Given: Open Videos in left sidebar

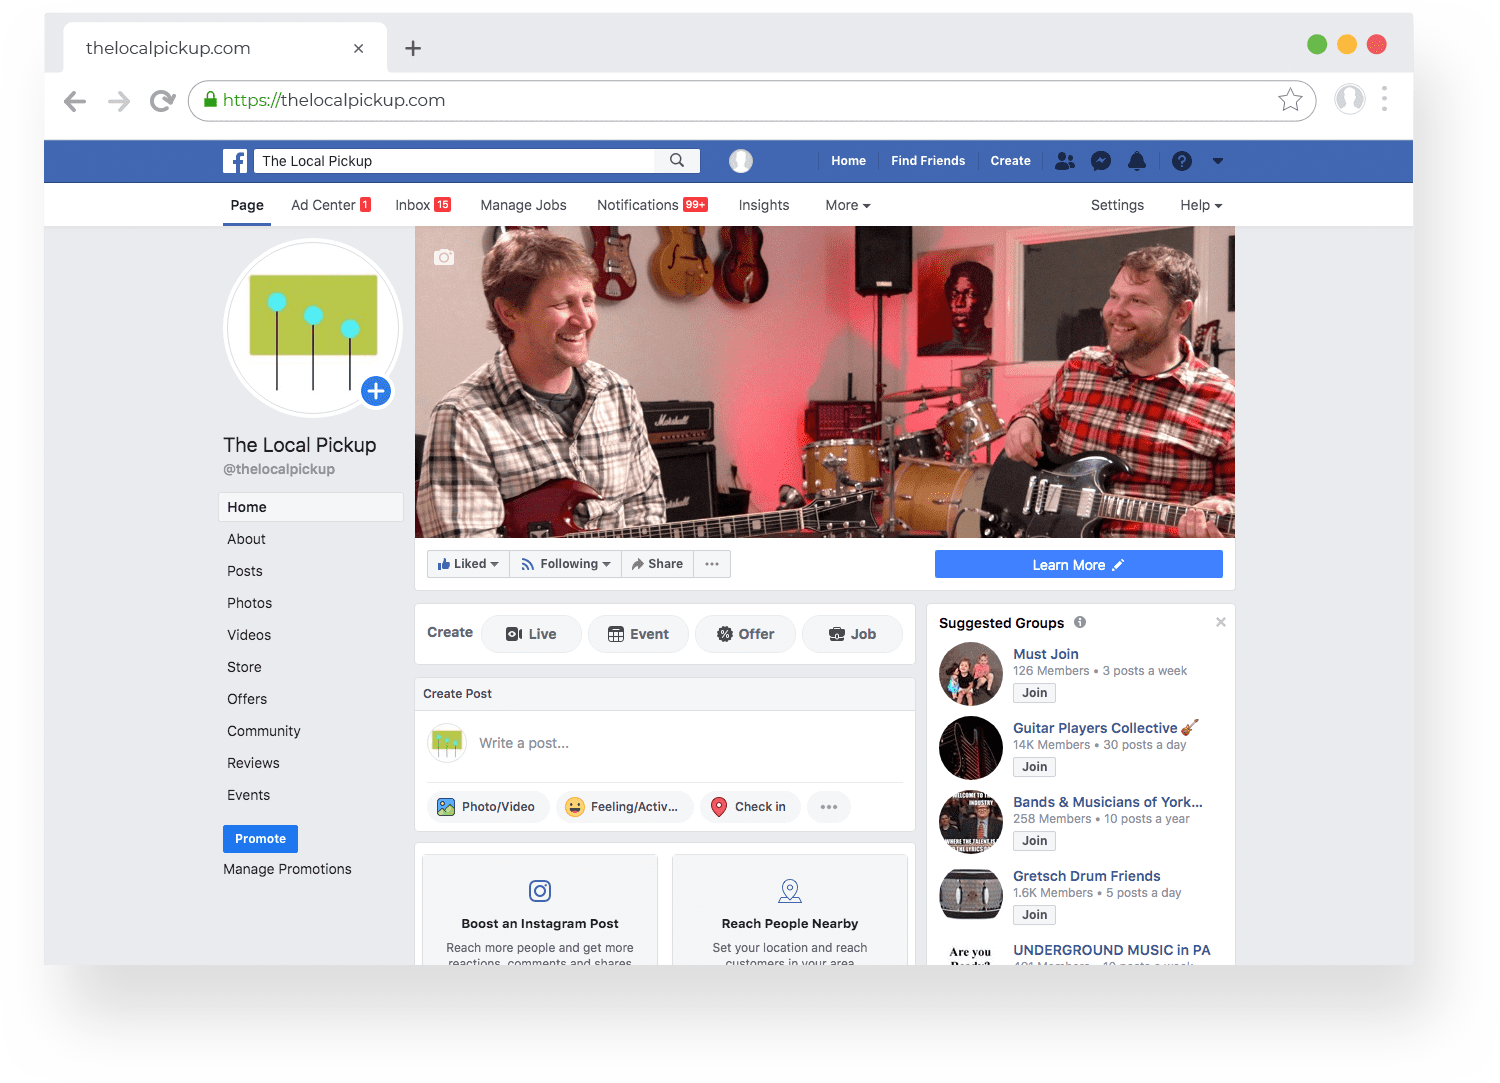Looking at the screenshot, I should (249, 635).
